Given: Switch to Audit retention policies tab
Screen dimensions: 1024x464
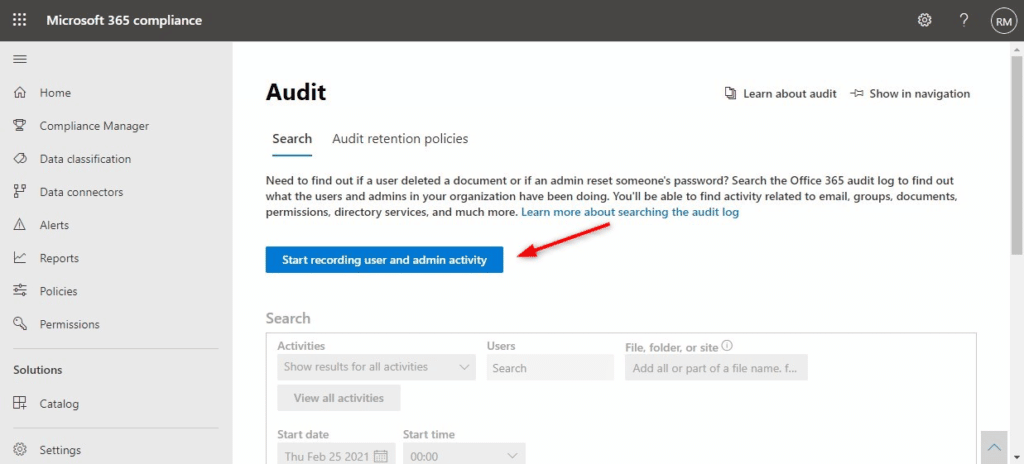Looking at the screenshot, I should pyautogui.click(x=400, y=139).
